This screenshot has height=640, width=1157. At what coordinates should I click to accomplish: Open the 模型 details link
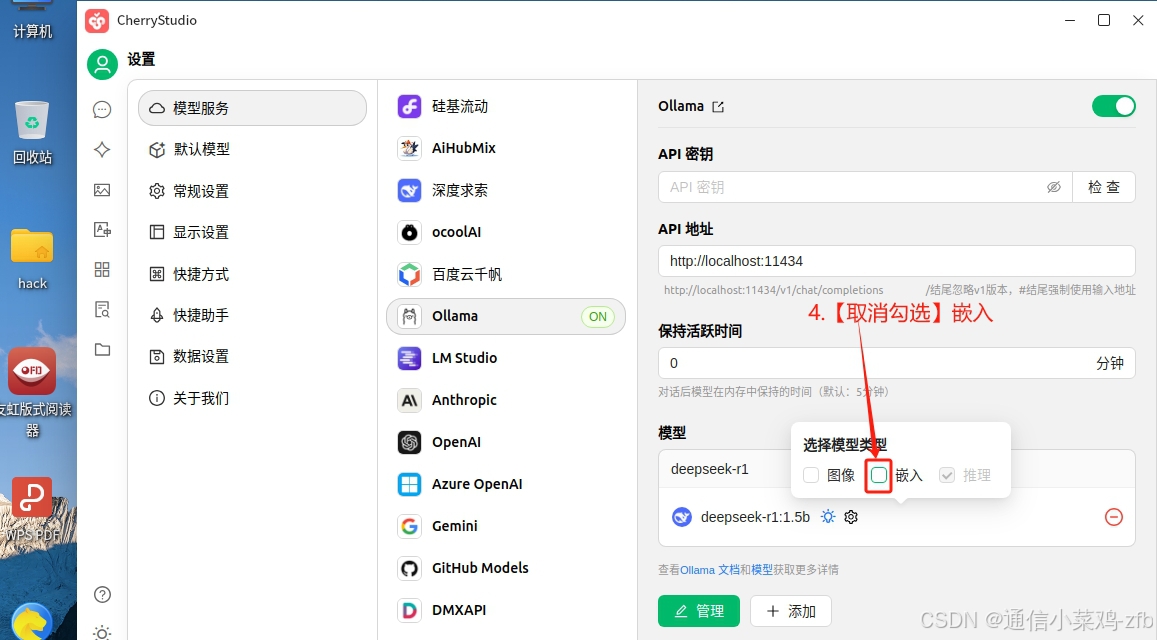(x=761, y=570)
